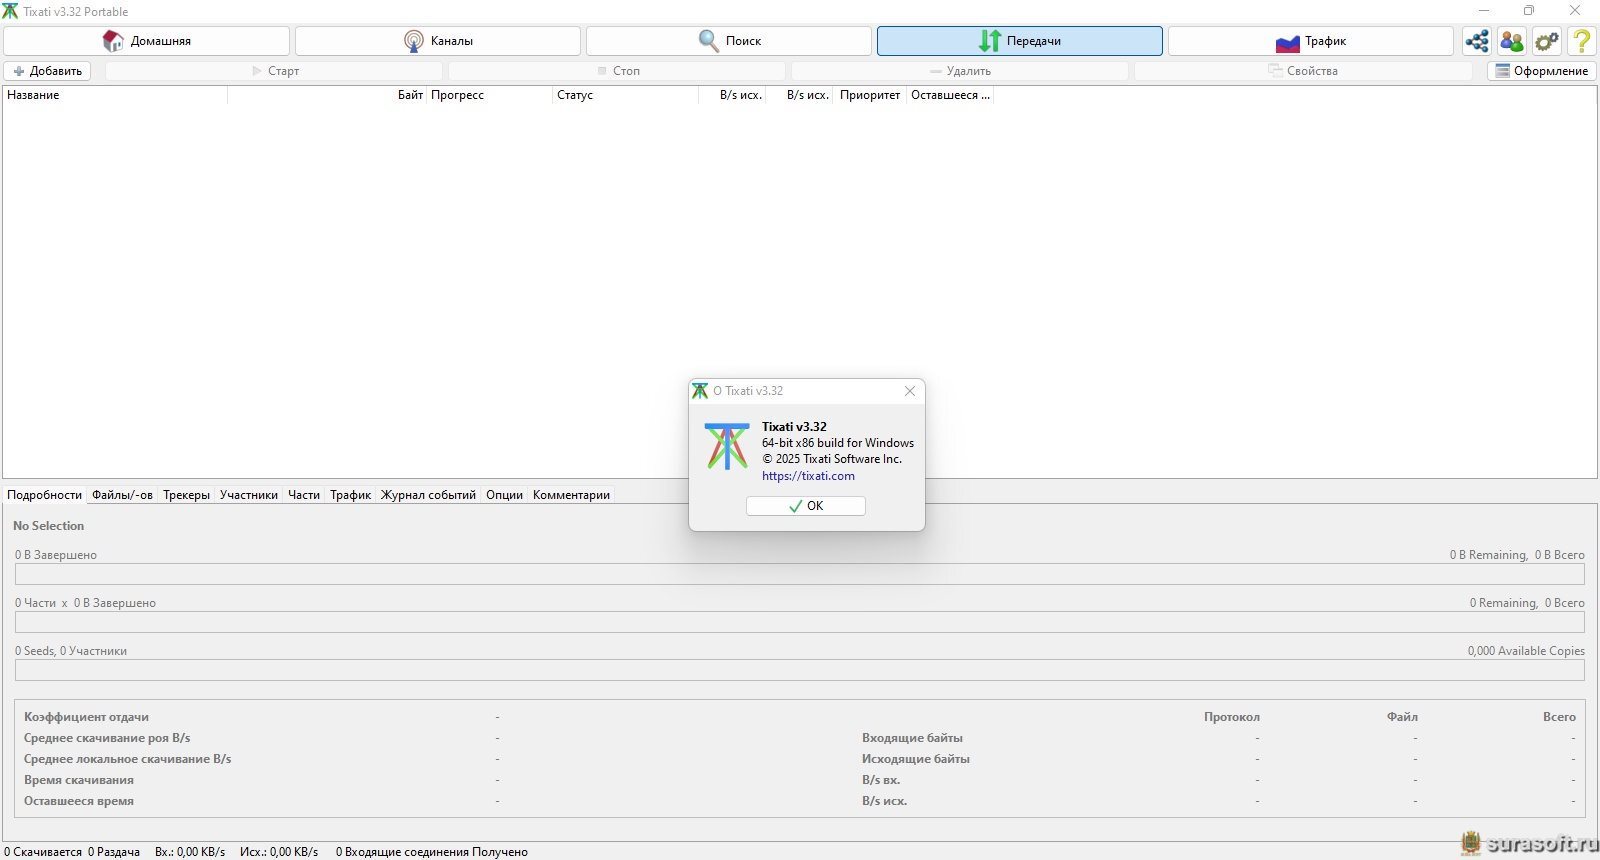Switch to the Файлы/-ов tab

tap(122, 495)
